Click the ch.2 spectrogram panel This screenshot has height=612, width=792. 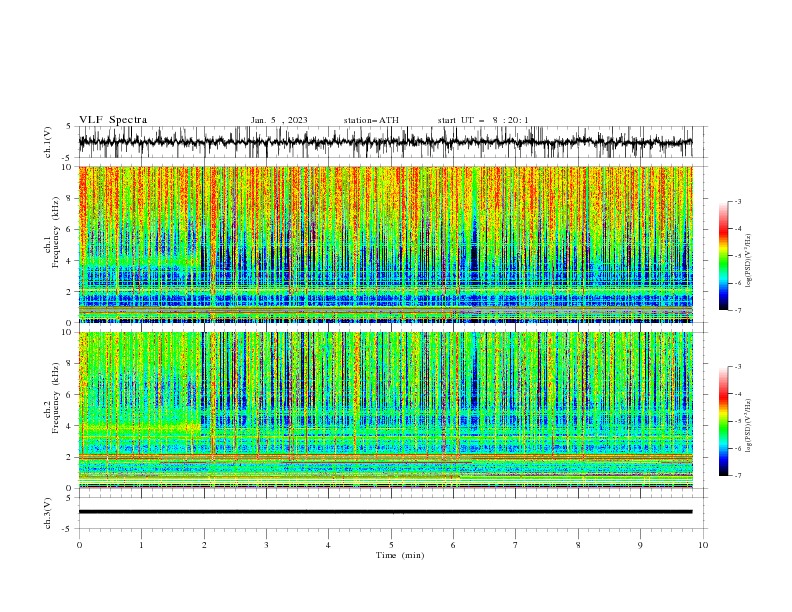(385, 410)
